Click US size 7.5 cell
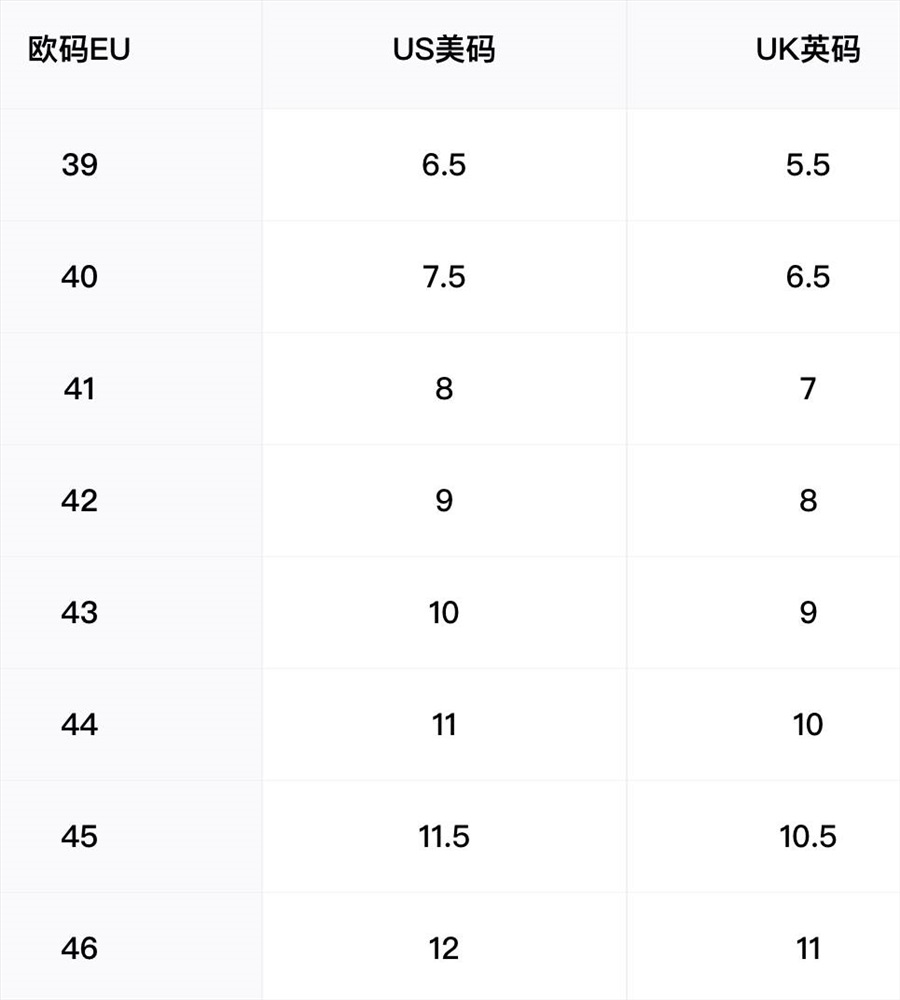The height and width of the screenshot is (1000, 900). pyautogui.click(x=444, y=277)
